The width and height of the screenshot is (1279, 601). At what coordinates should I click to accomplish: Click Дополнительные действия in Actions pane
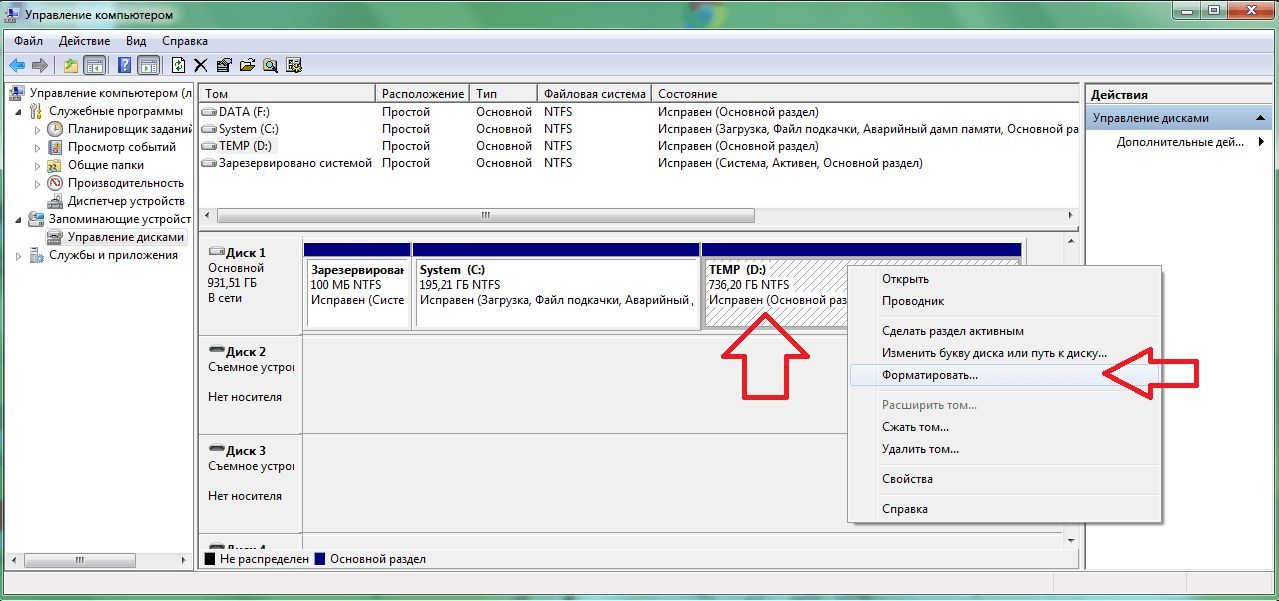coord(1180,142)
